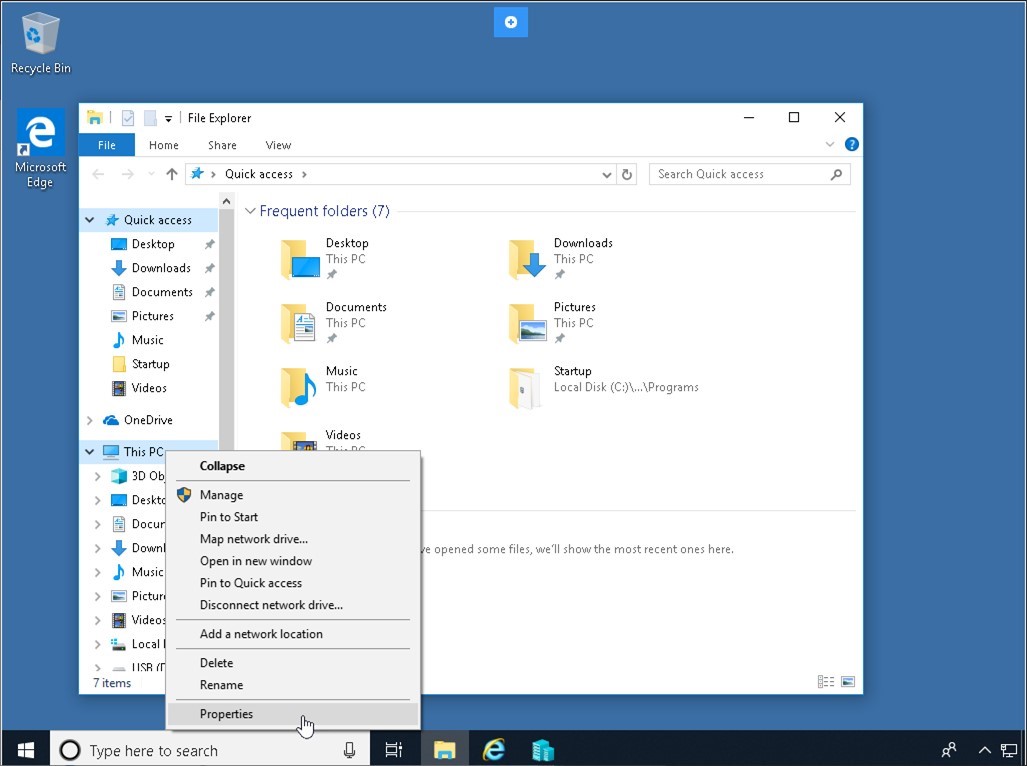1027x766 pixels.
Task: Select Pictures under Quick access in sidebar
Action: tap(153, 316)
